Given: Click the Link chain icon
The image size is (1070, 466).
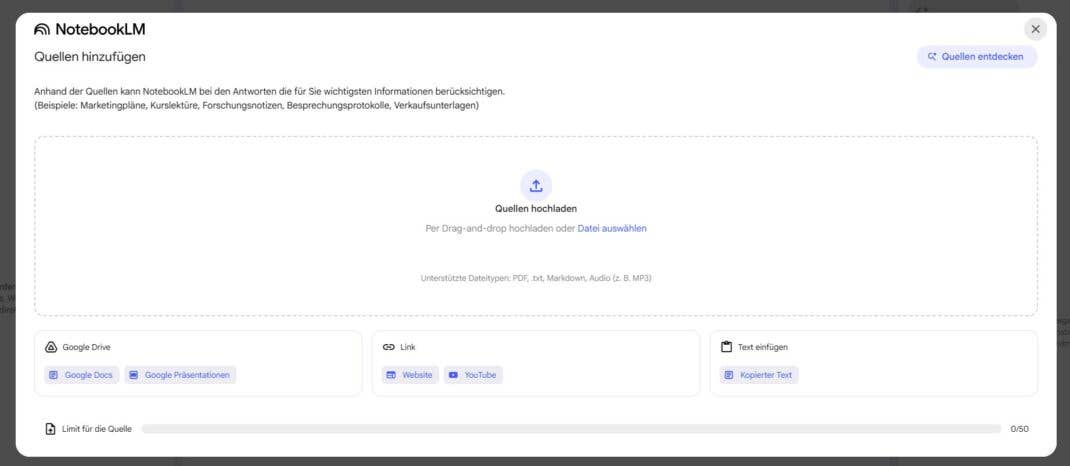Looking at the screenshot, I should tap(388, 347).
